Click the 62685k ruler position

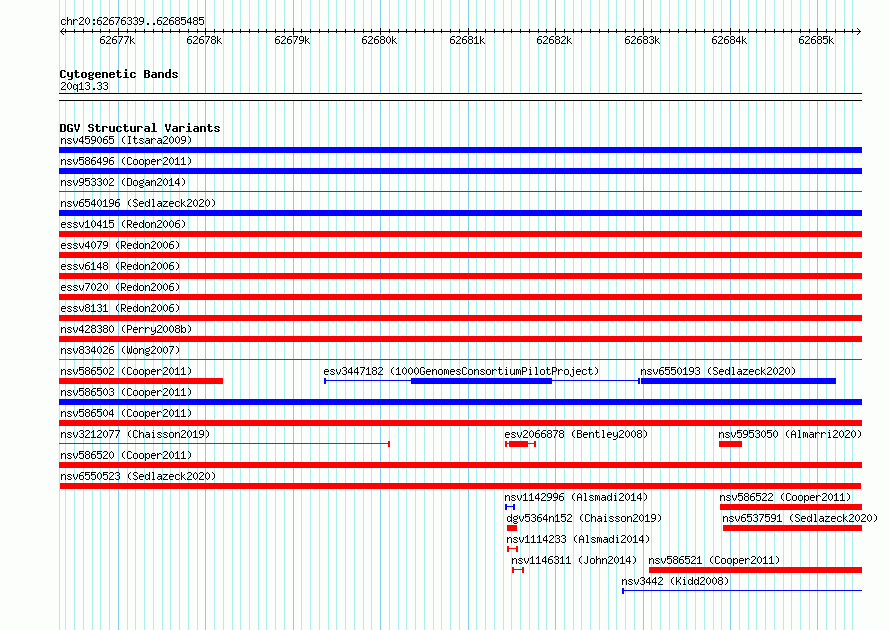(x=816, y=41)
